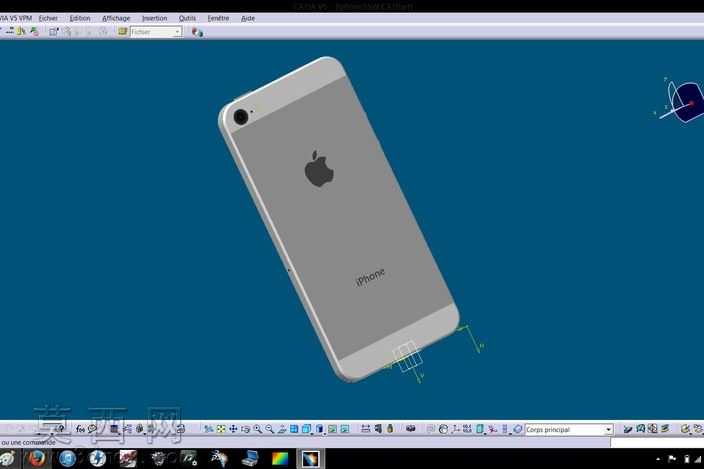The image size is (704, 469).
Task: Select the Rotate view tool
Action: [x=245, y=429]
